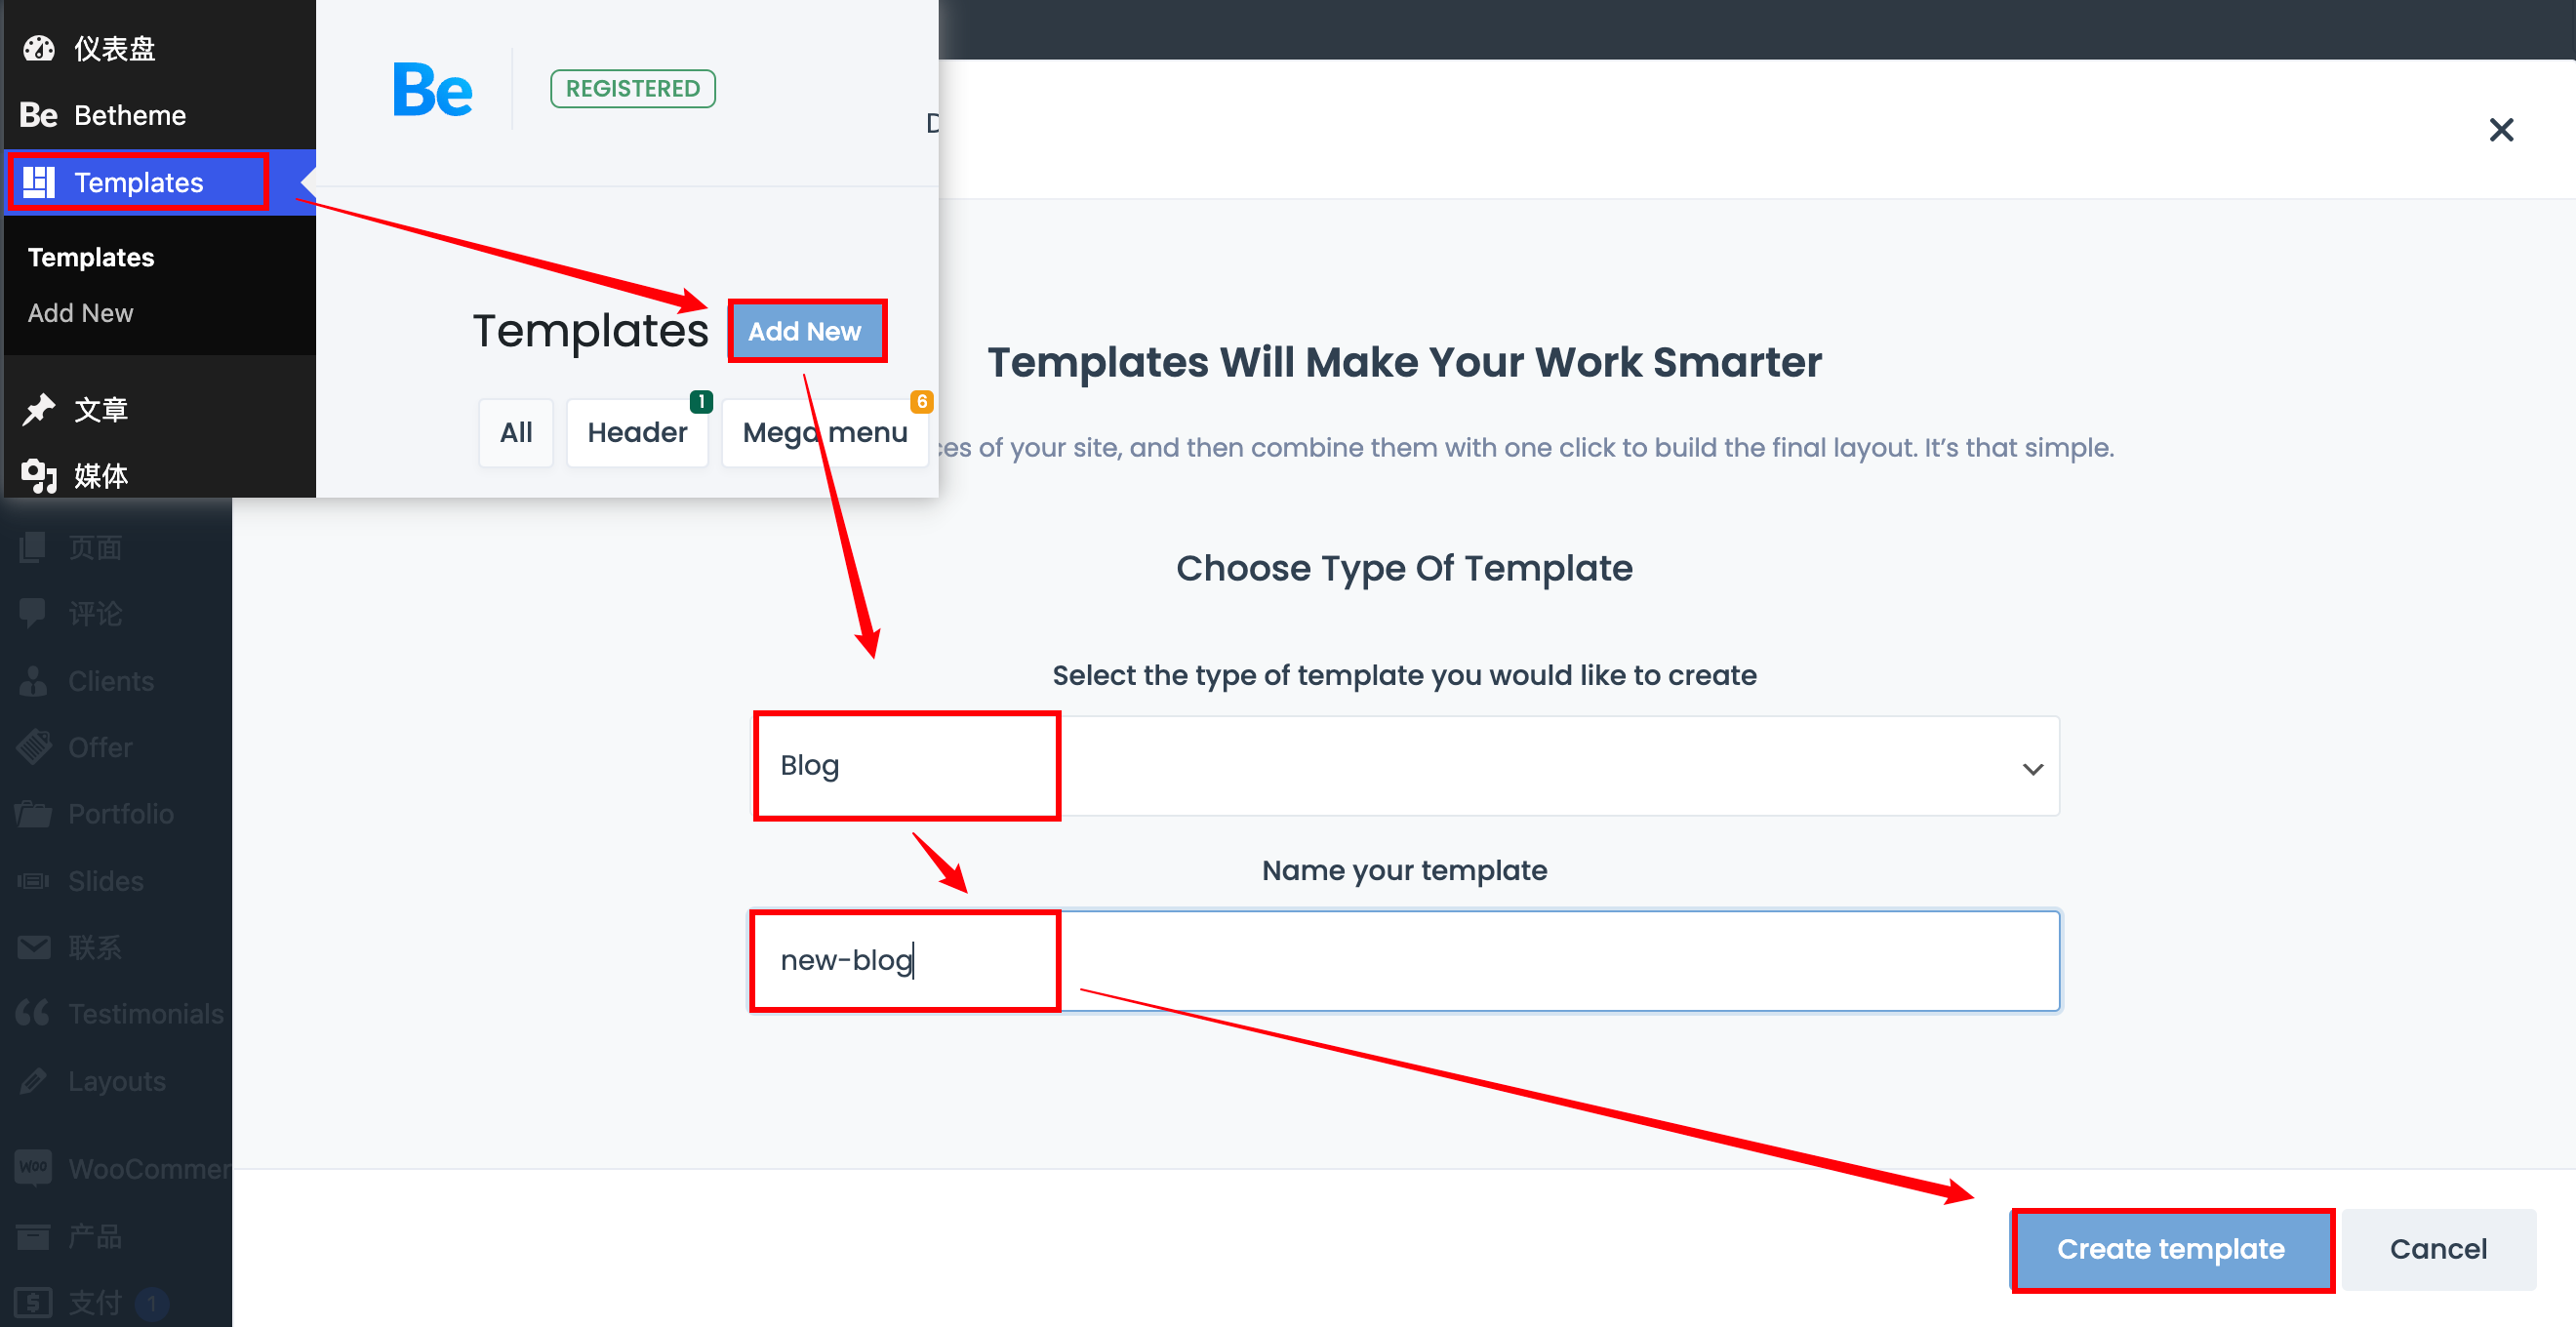Image resolution: width=2576 pixels, height=1327 pixels.
Task: Click the All templates tab
Action: coord(514,431)
